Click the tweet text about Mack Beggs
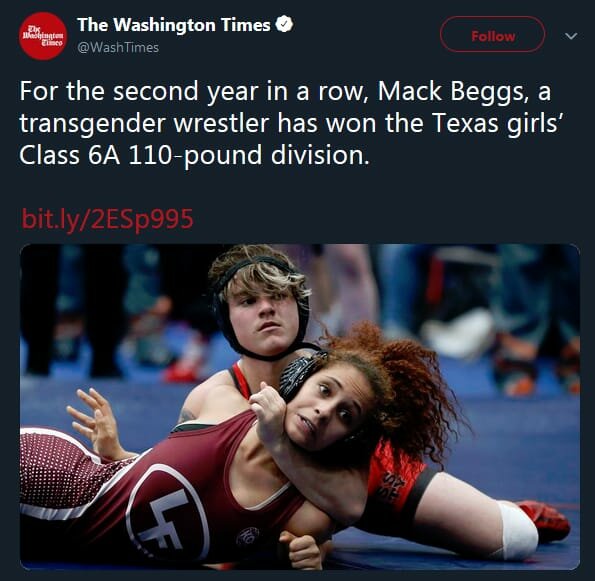Viewport: 595px width, 581px height. point(290,123)
